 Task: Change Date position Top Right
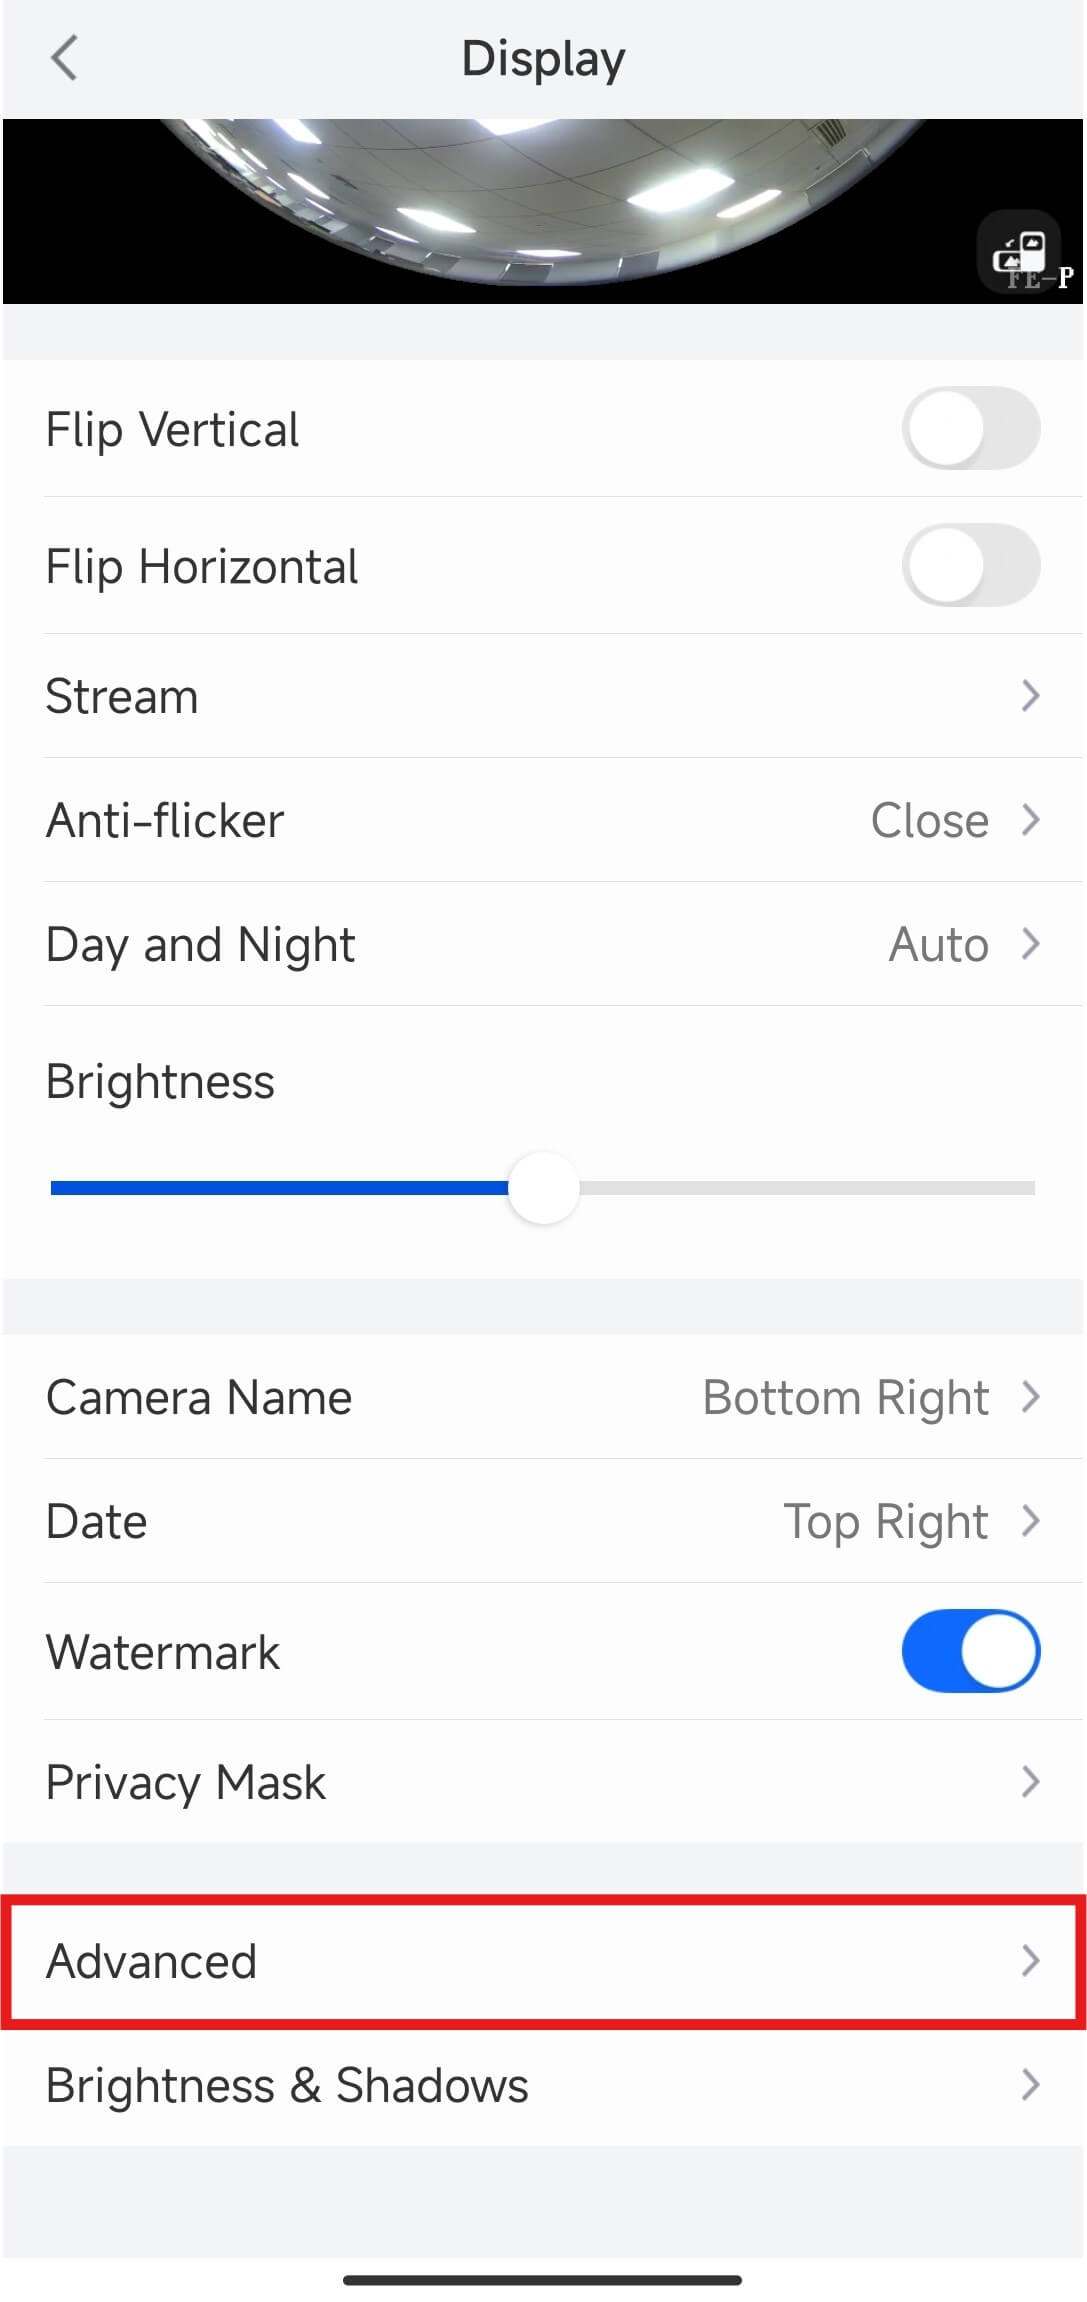[x=885, y=1521]
